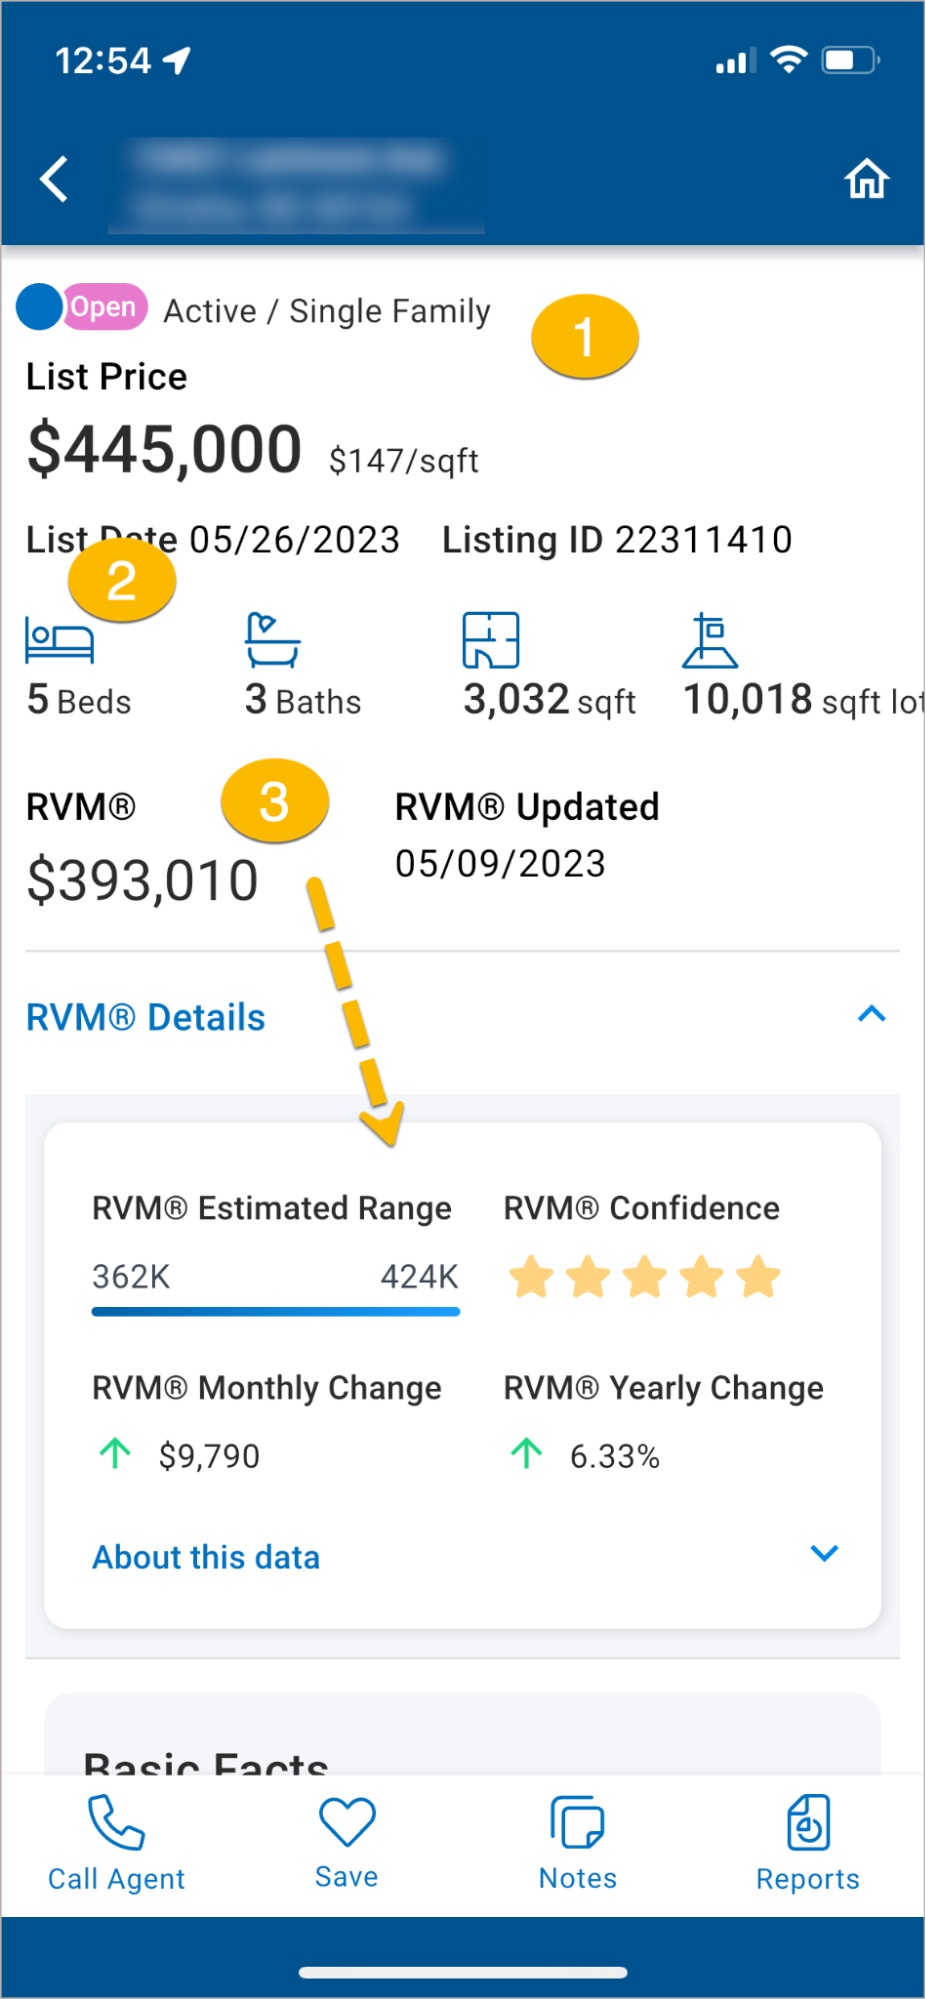Tap the RVM® Estimated Range bar
The image size is (926, 1999).
[276, 1311]
